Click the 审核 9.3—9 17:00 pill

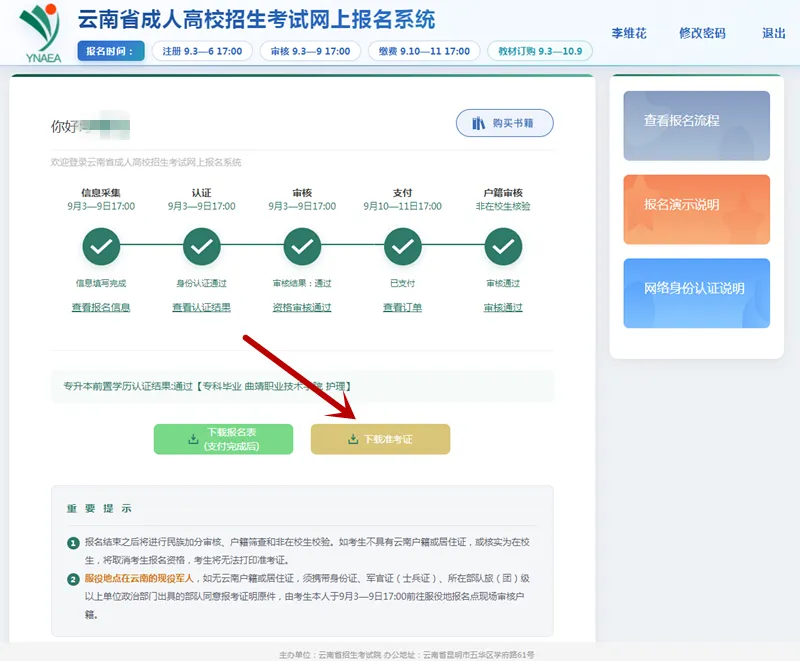pyautogui.click(x=310, y=51)
